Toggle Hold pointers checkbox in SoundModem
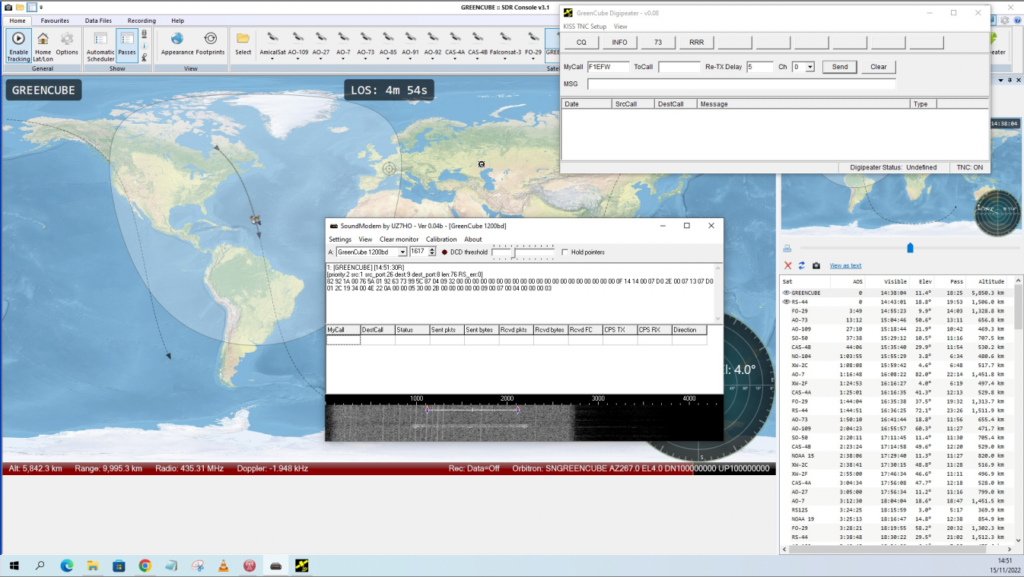 (x=565, y=252)
